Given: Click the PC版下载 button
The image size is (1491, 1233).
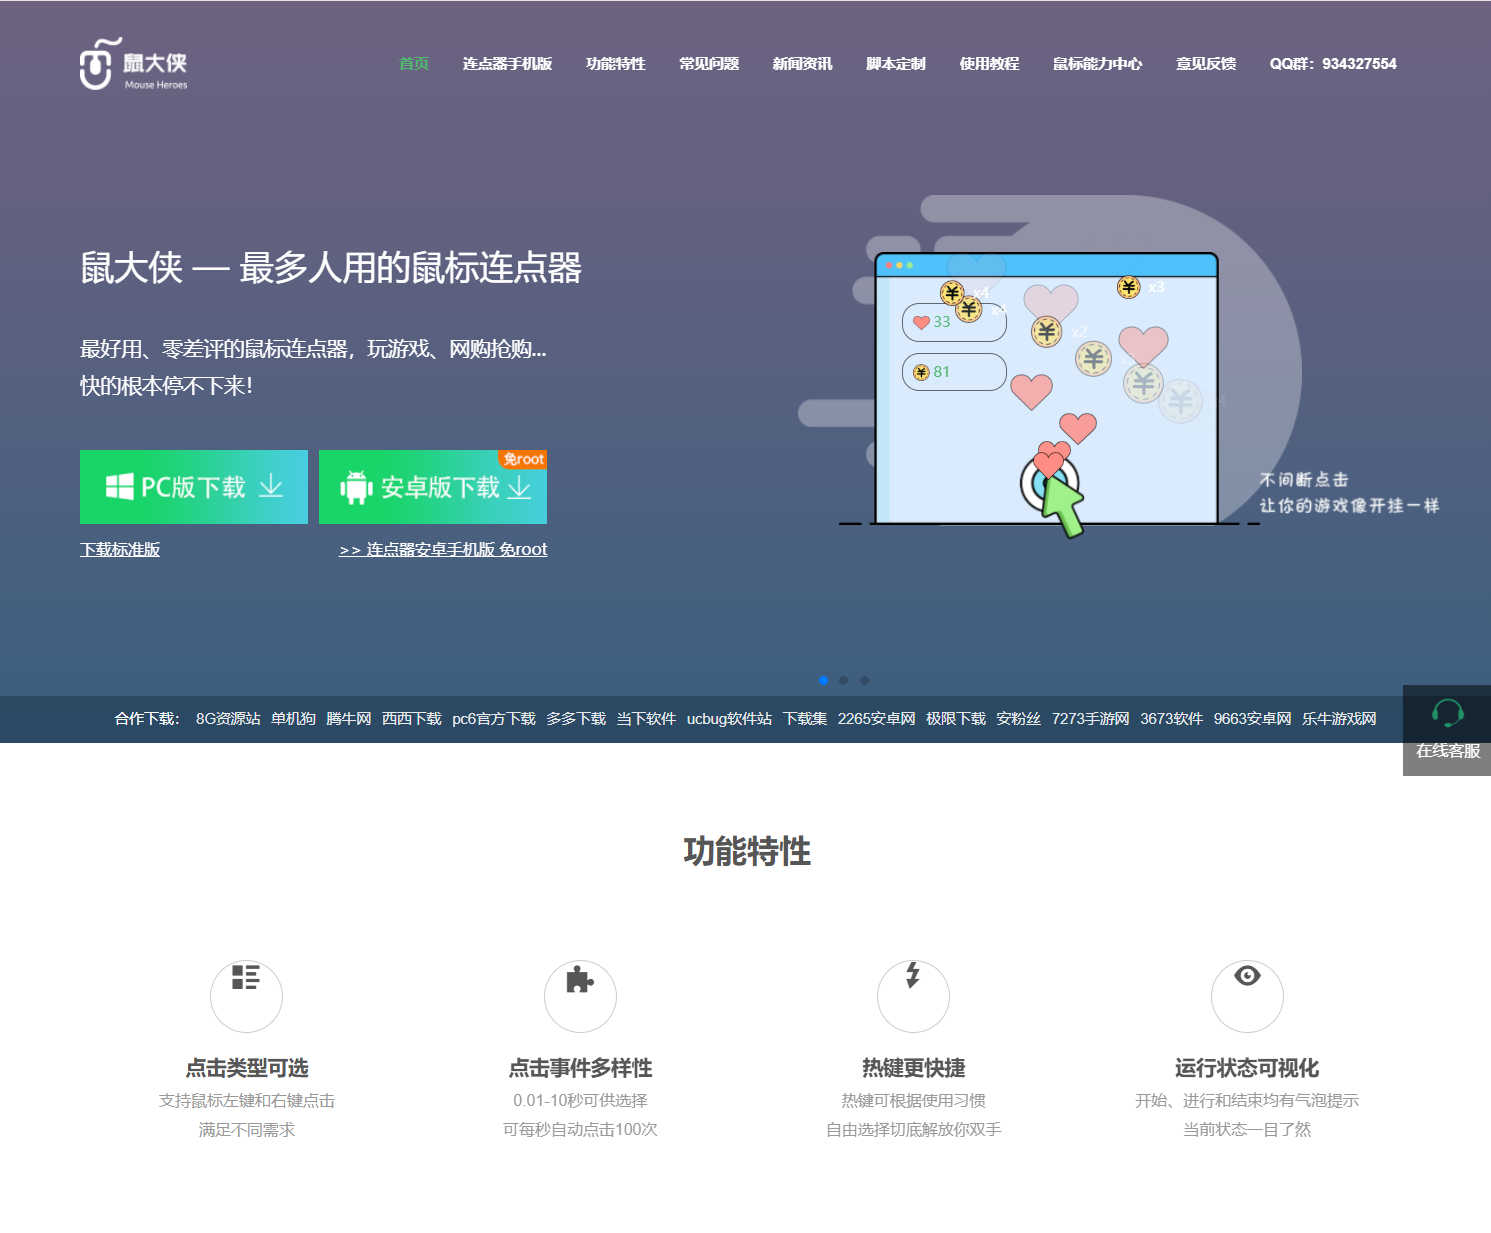Looking at the screenshot, I should click(x=194, y=487).
